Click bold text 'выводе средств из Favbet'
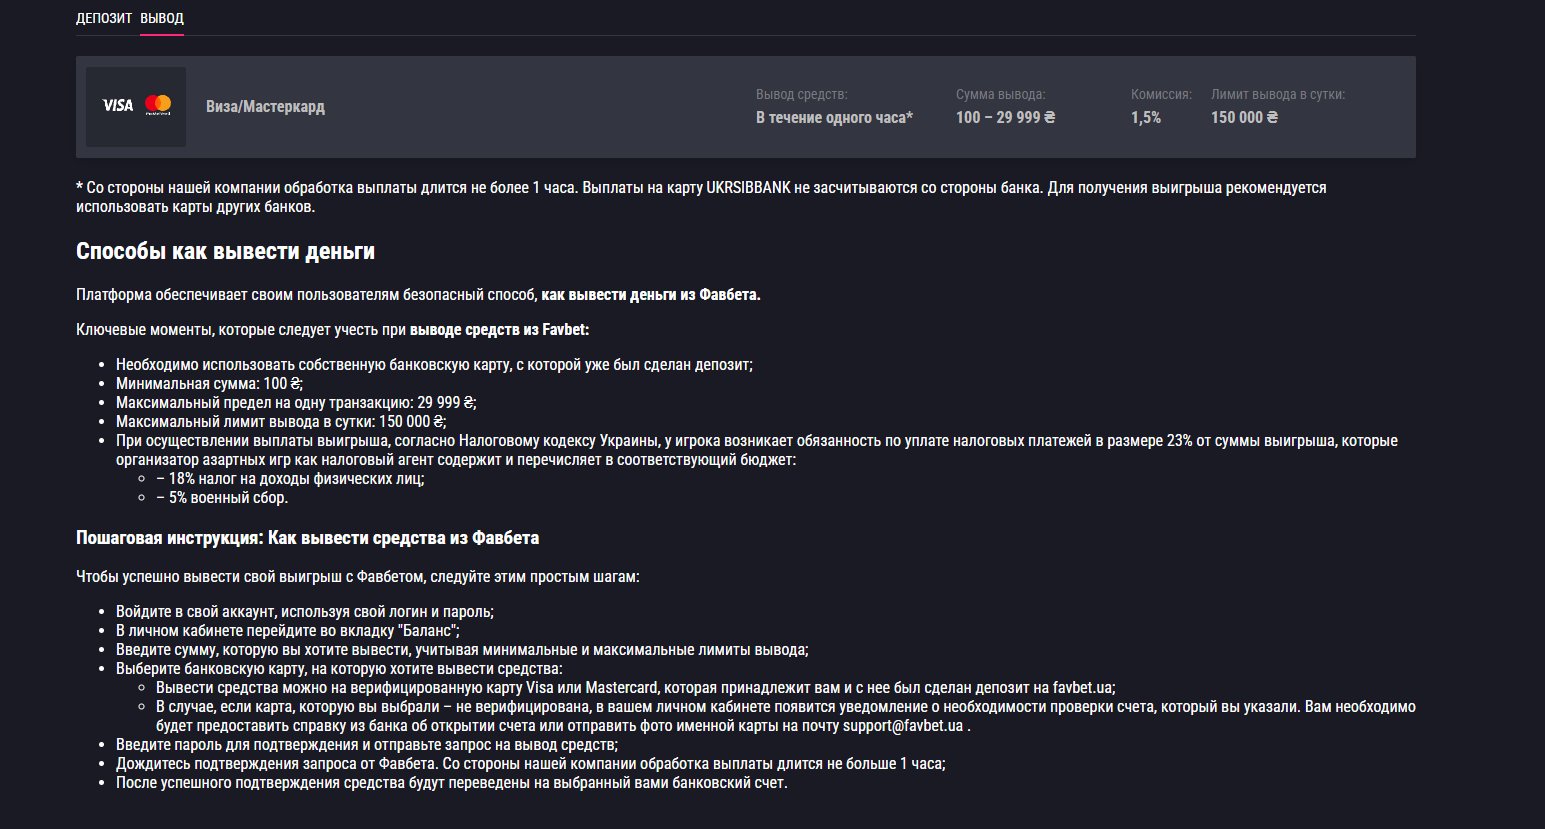Image resolution: width=1545 pixels, height=829 pixels. pyautogui.click(x=499, y=330)
